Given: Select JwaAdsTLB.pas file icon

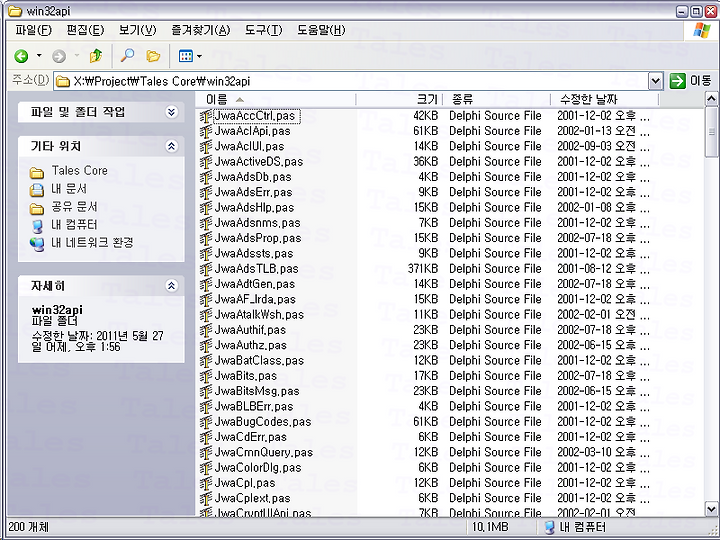Looking at the screenshot, I should (206, 269).
